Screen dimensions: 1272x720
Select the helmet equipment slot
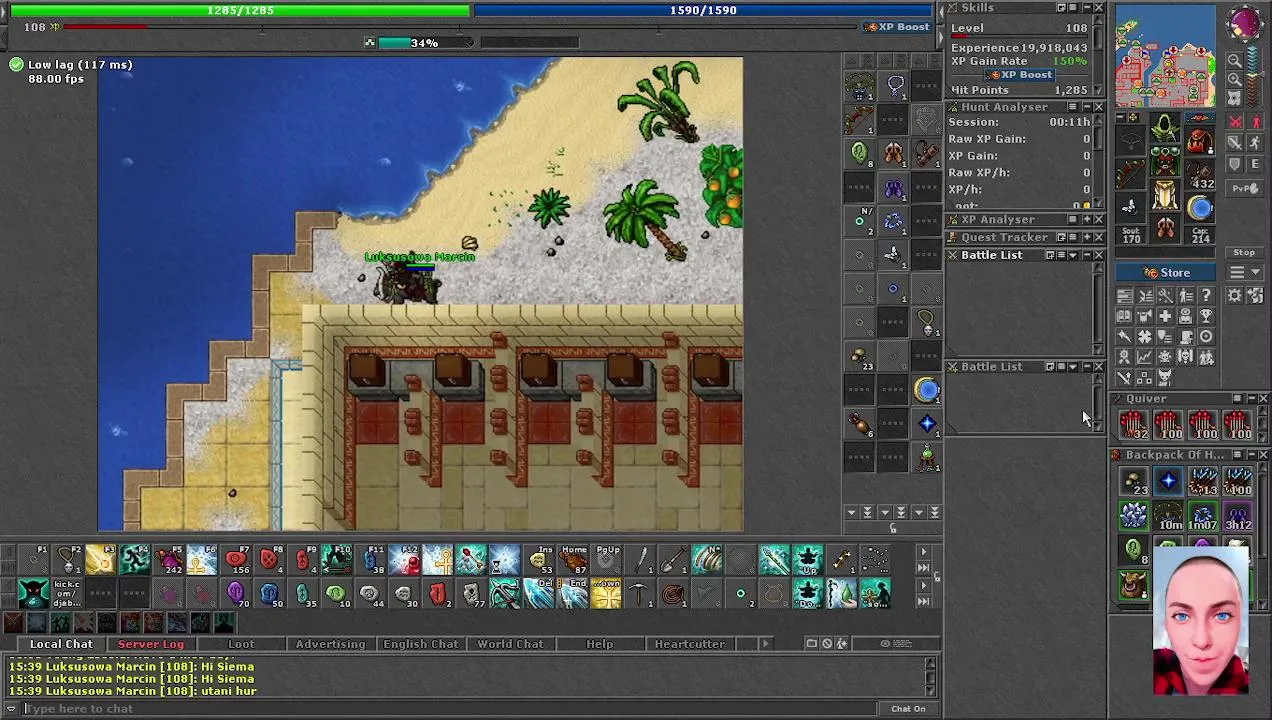click(1165, 128)
